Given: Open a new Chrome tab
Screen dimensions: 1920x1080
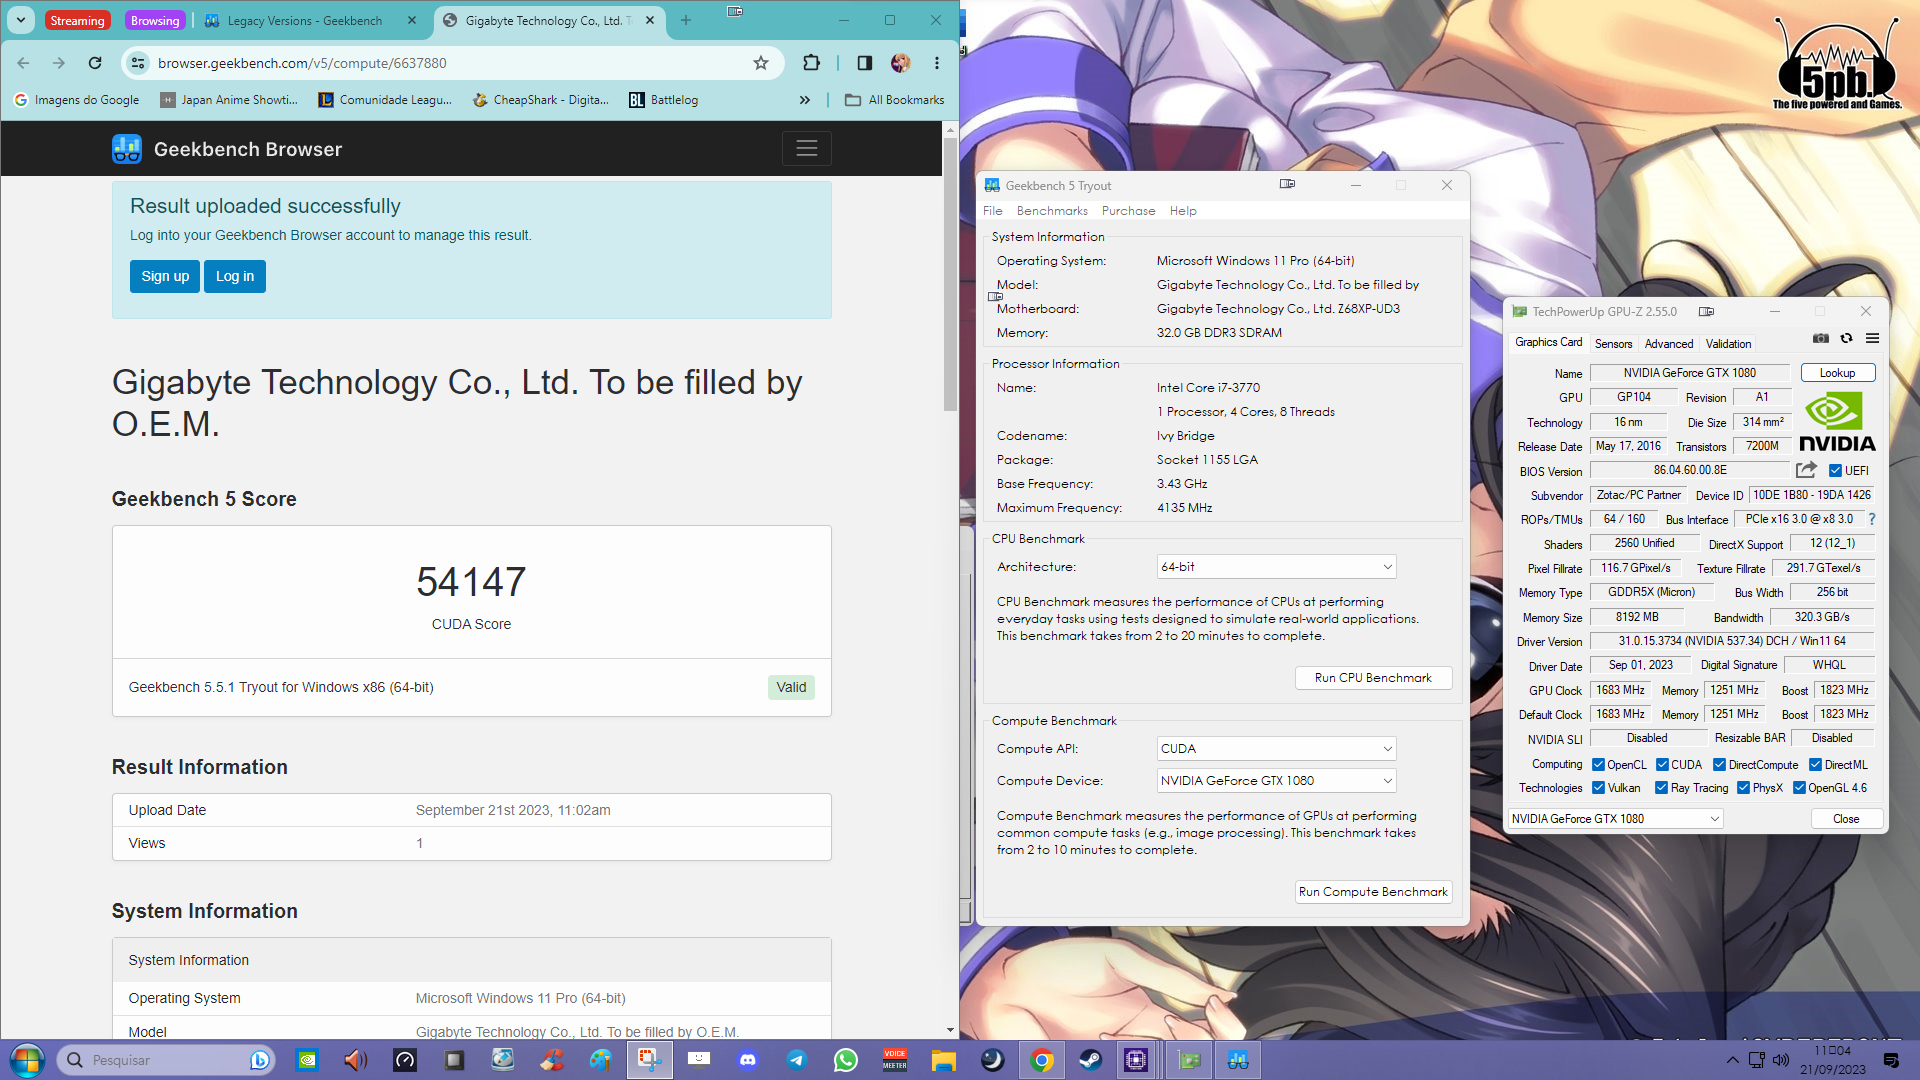Looking at the screenshot, I should [x=686, y=20].
